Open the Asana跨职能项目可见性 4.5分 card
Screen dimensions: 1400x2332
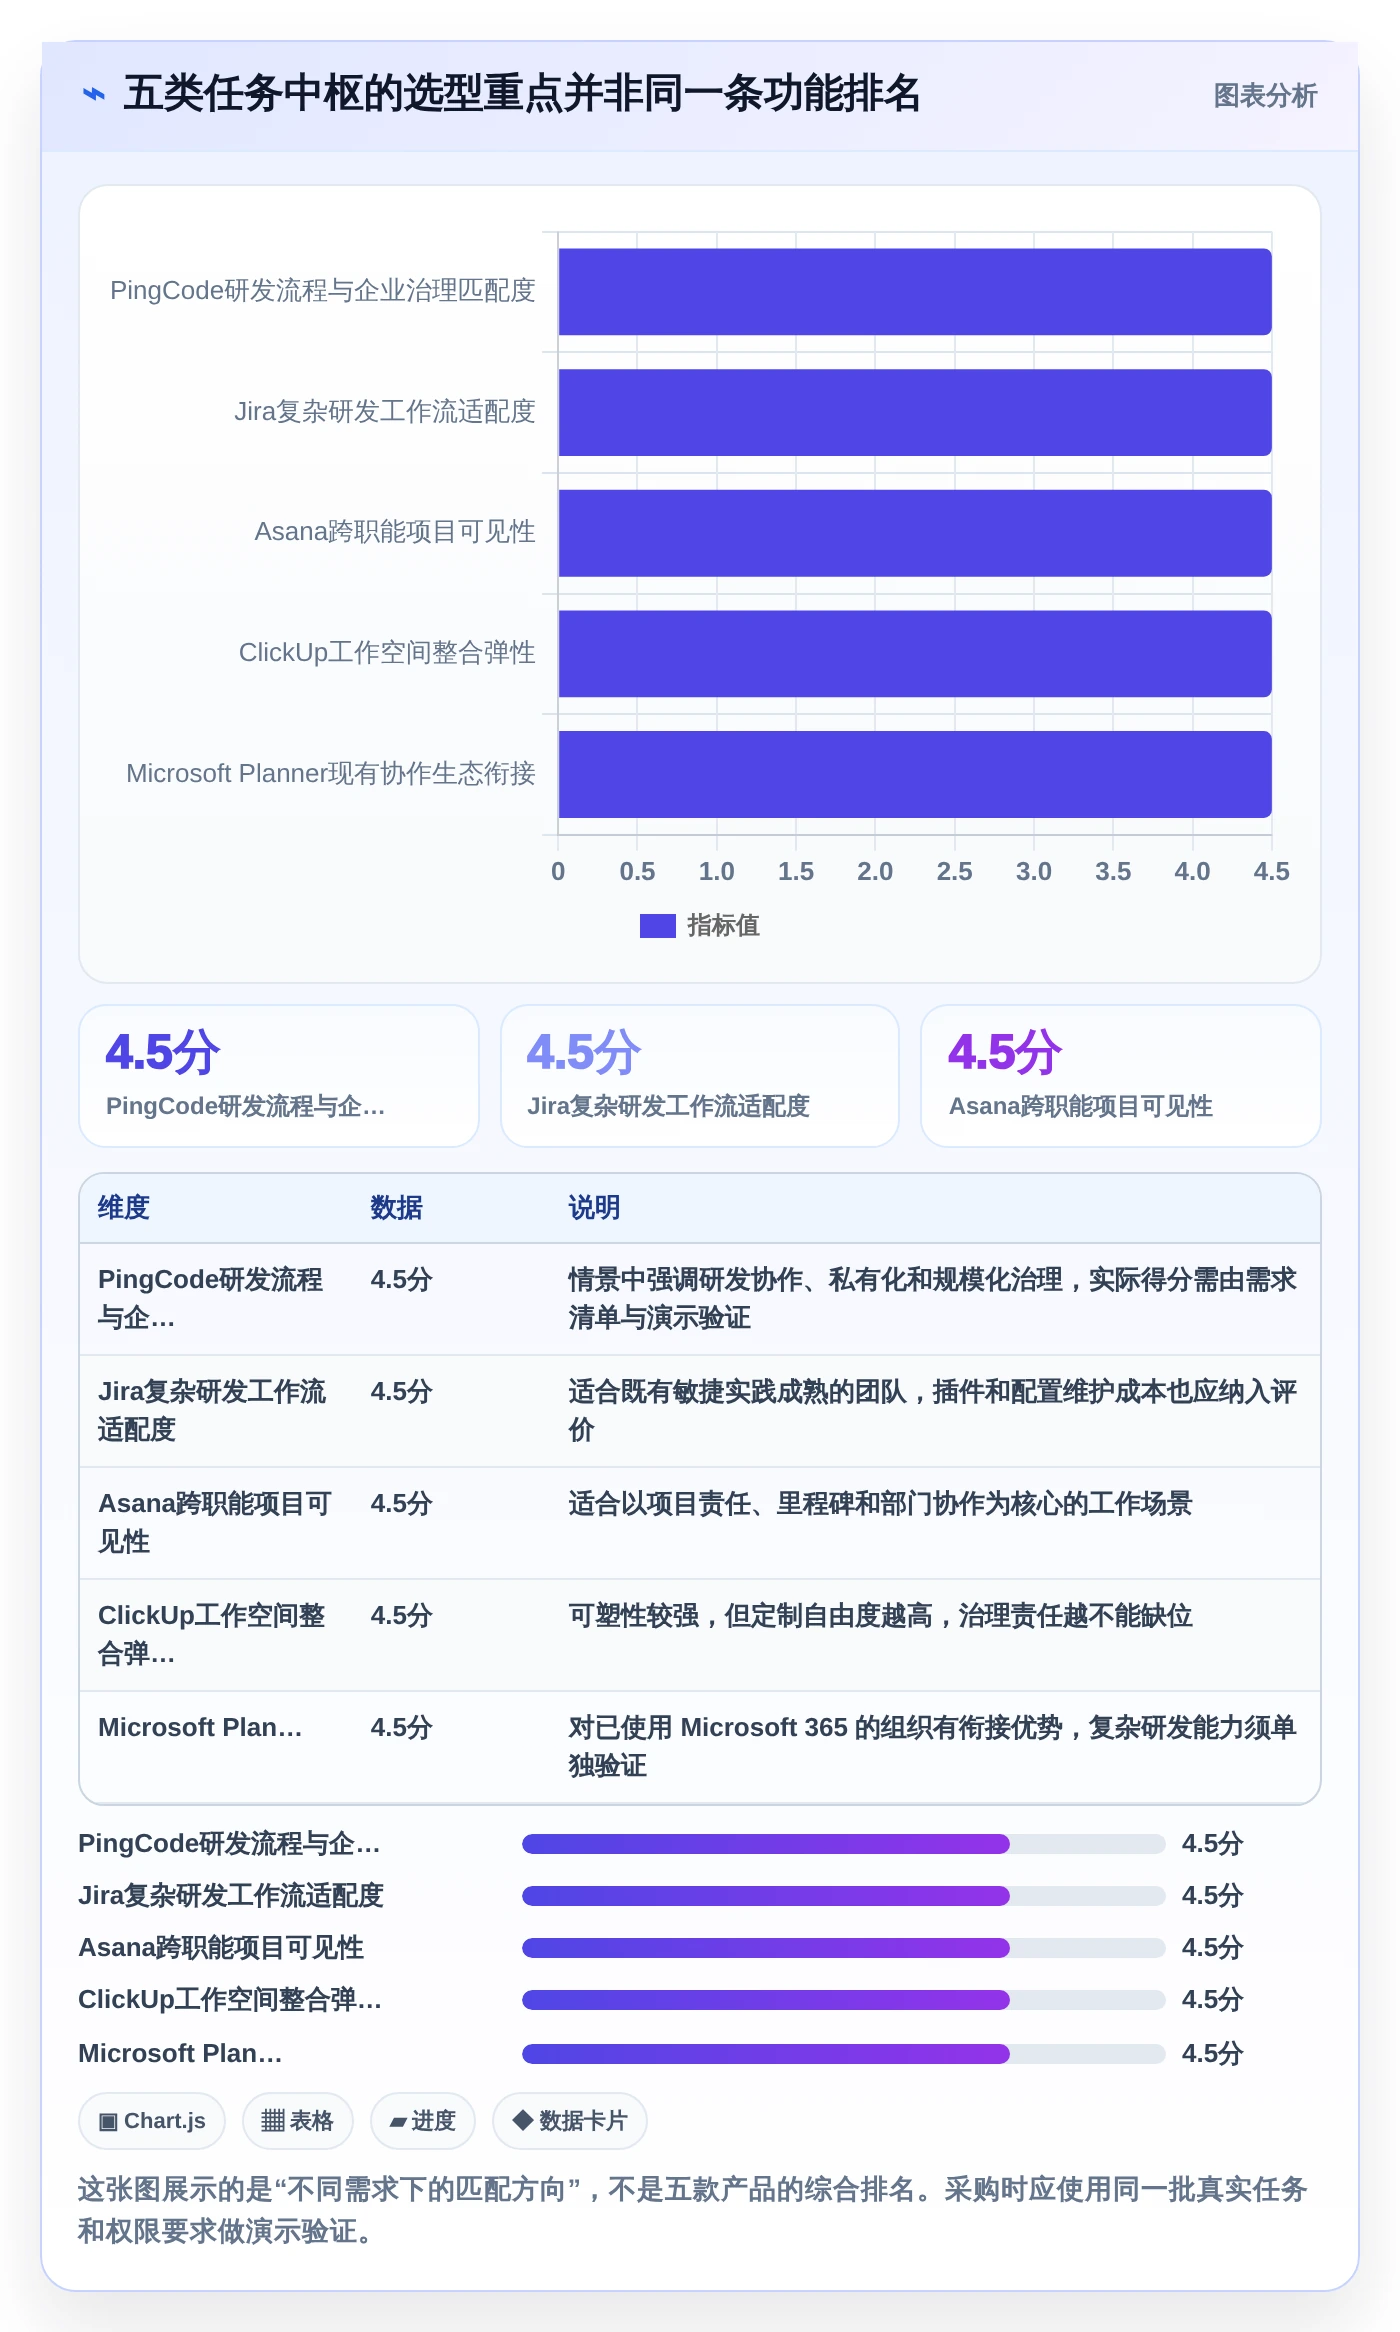point(1120,1076)
